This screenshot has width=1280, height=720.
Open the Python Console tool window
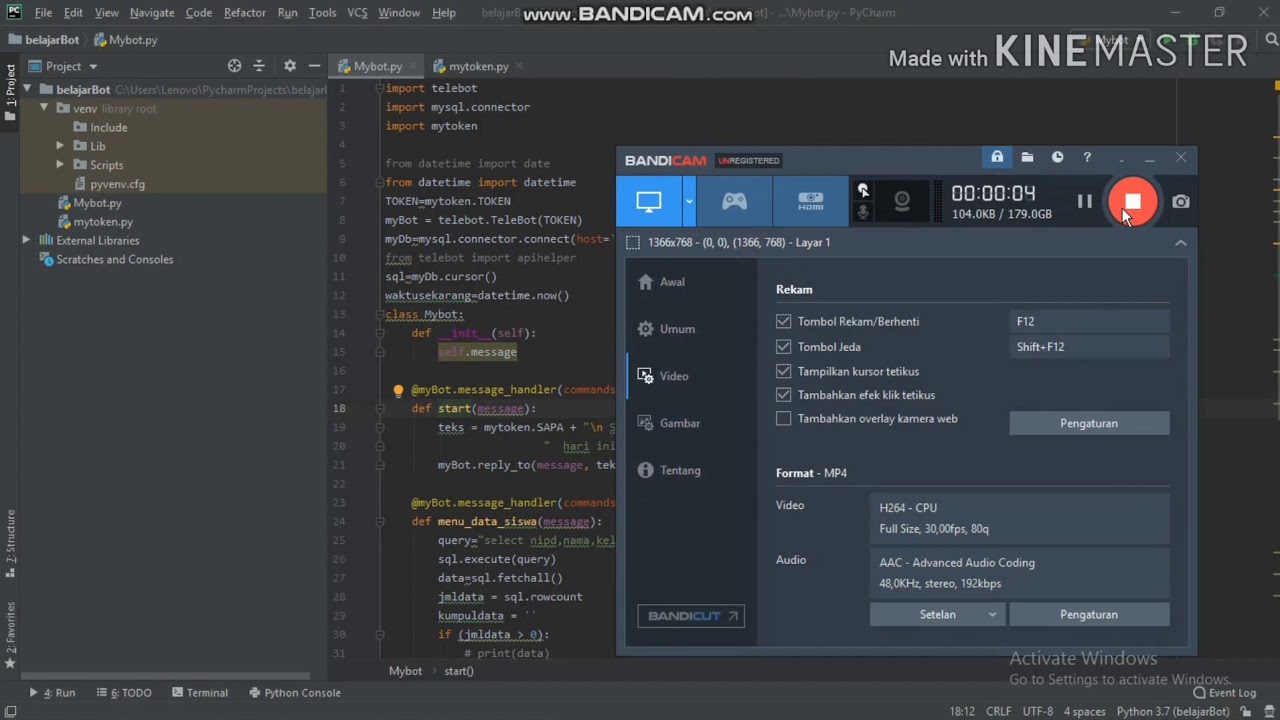(295, 692)
